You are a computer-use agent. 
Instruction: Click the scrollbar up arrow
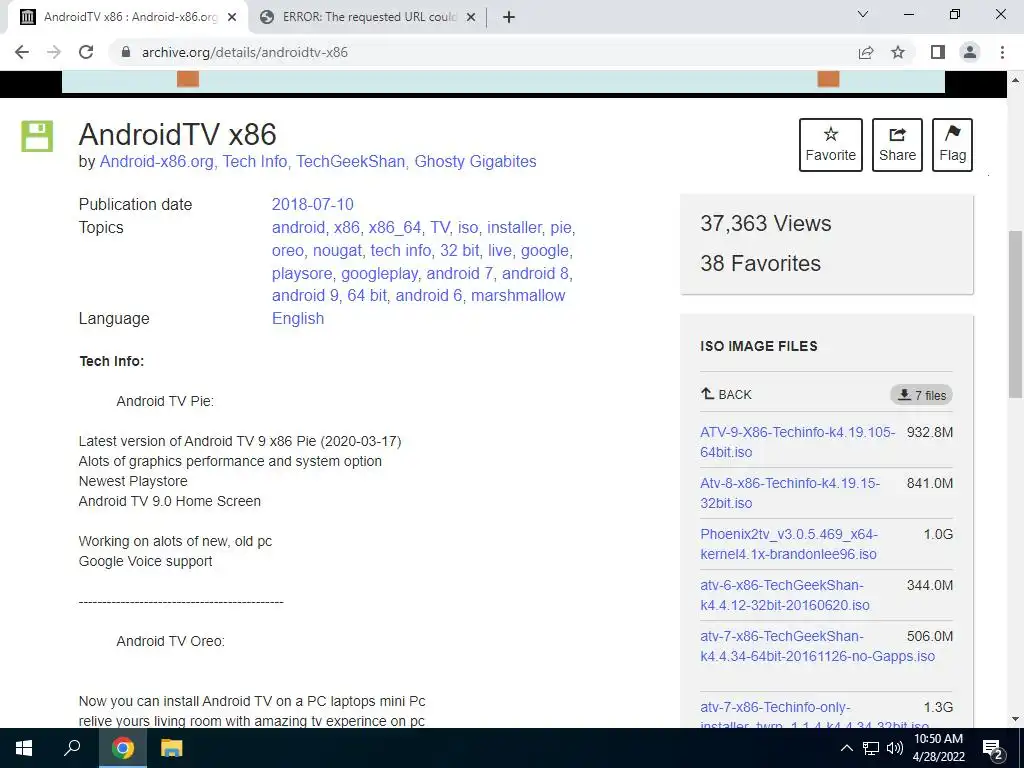click(x=1016, y=80)
